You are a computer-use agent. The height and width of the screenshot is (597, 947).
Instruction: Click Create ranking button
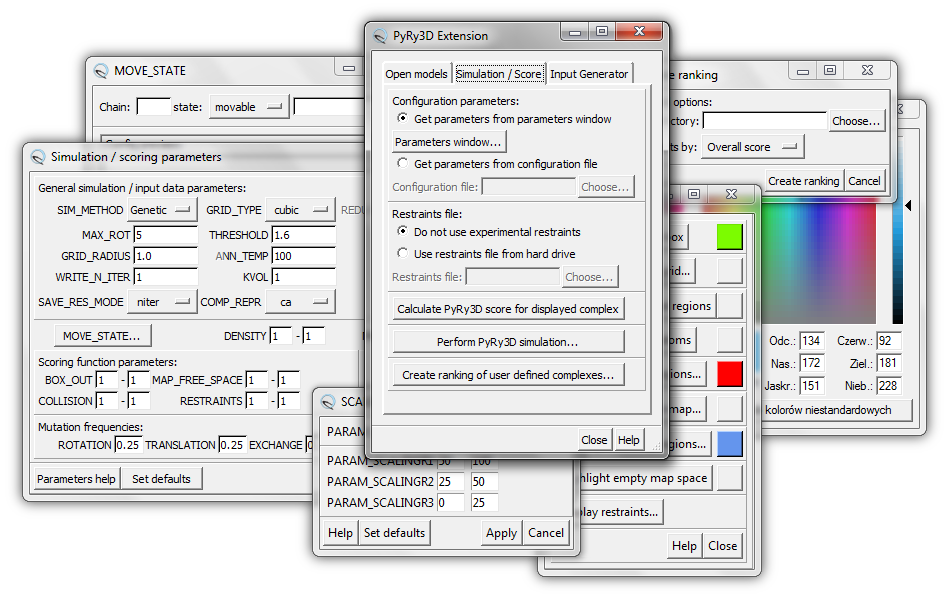[x=803, y=181]
